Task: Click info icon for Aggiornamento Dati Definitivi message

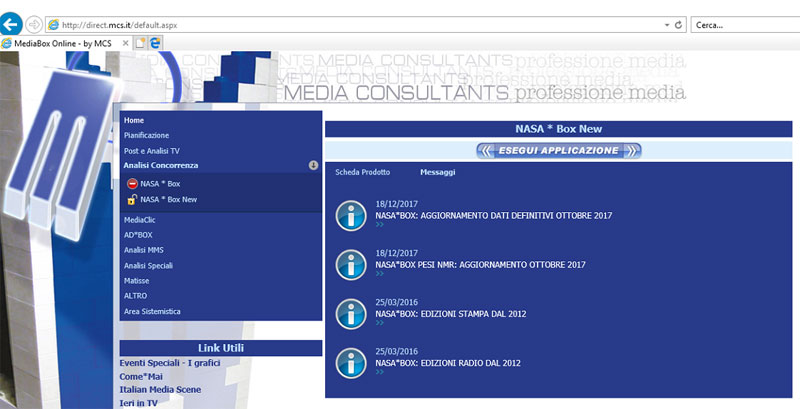Action: pyautogui.click(x=349, y=215)
